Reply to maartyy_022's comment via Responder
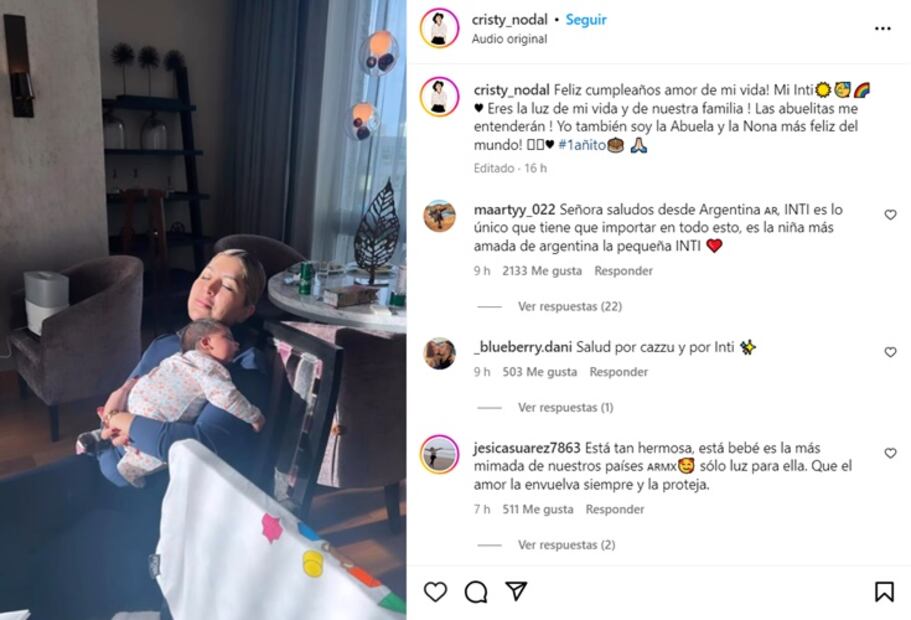The image size is (911, 620). click(623, 271)
